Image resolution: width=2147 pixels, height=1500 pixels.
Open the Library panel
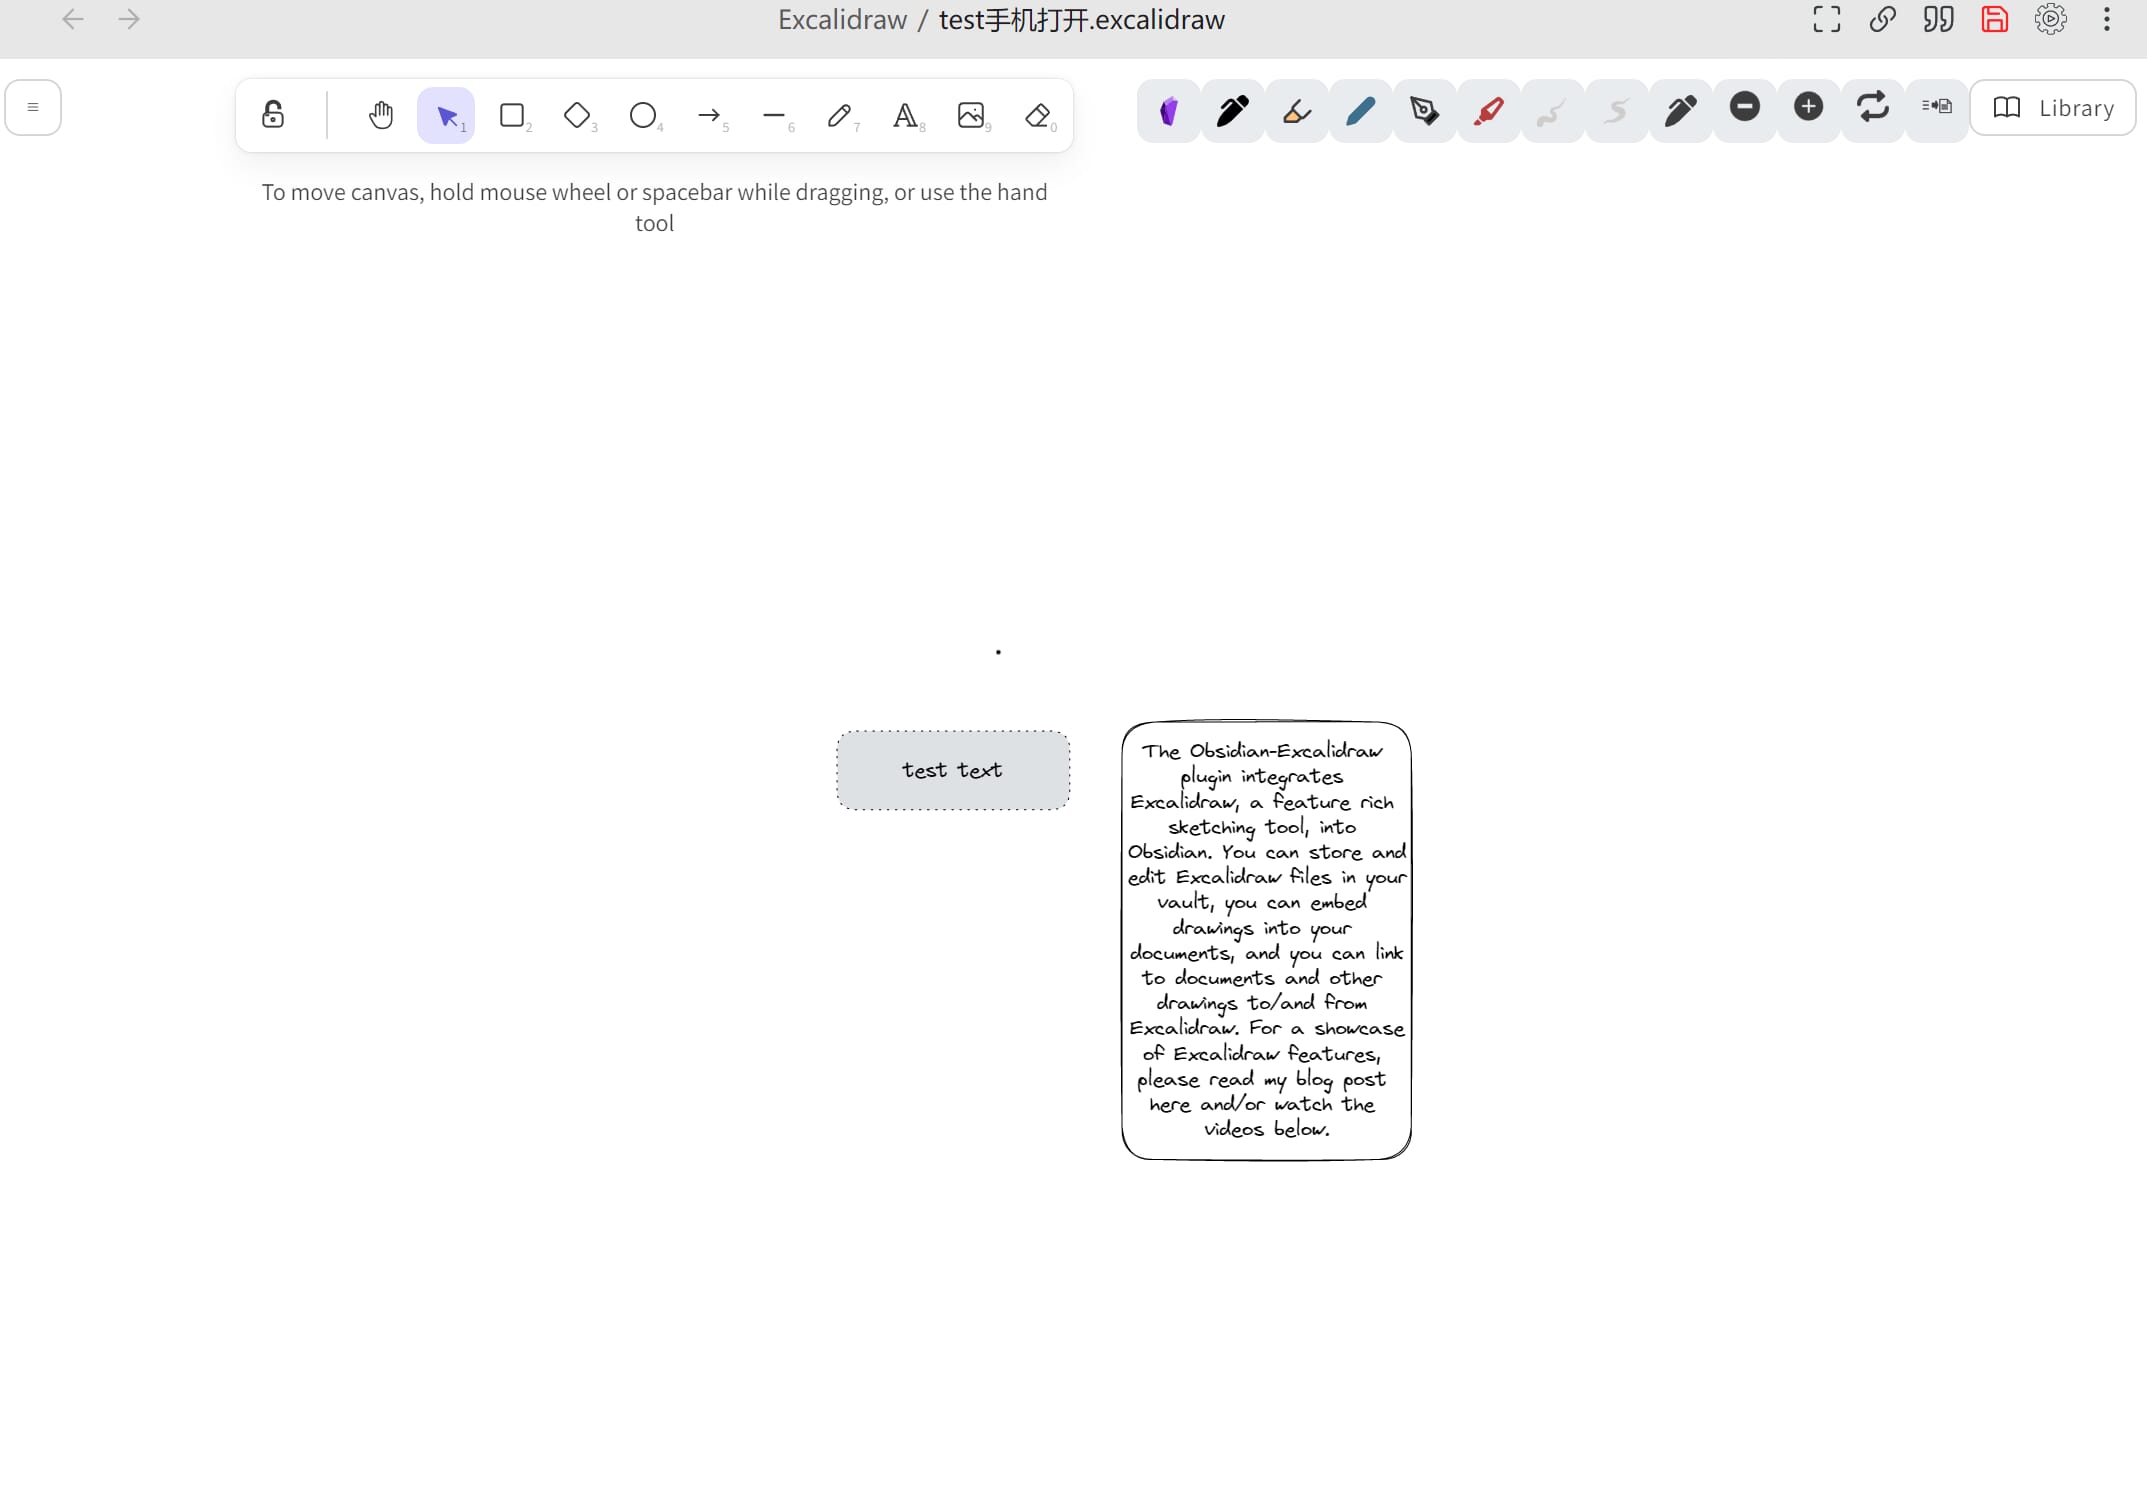[x=2053, y=108]
